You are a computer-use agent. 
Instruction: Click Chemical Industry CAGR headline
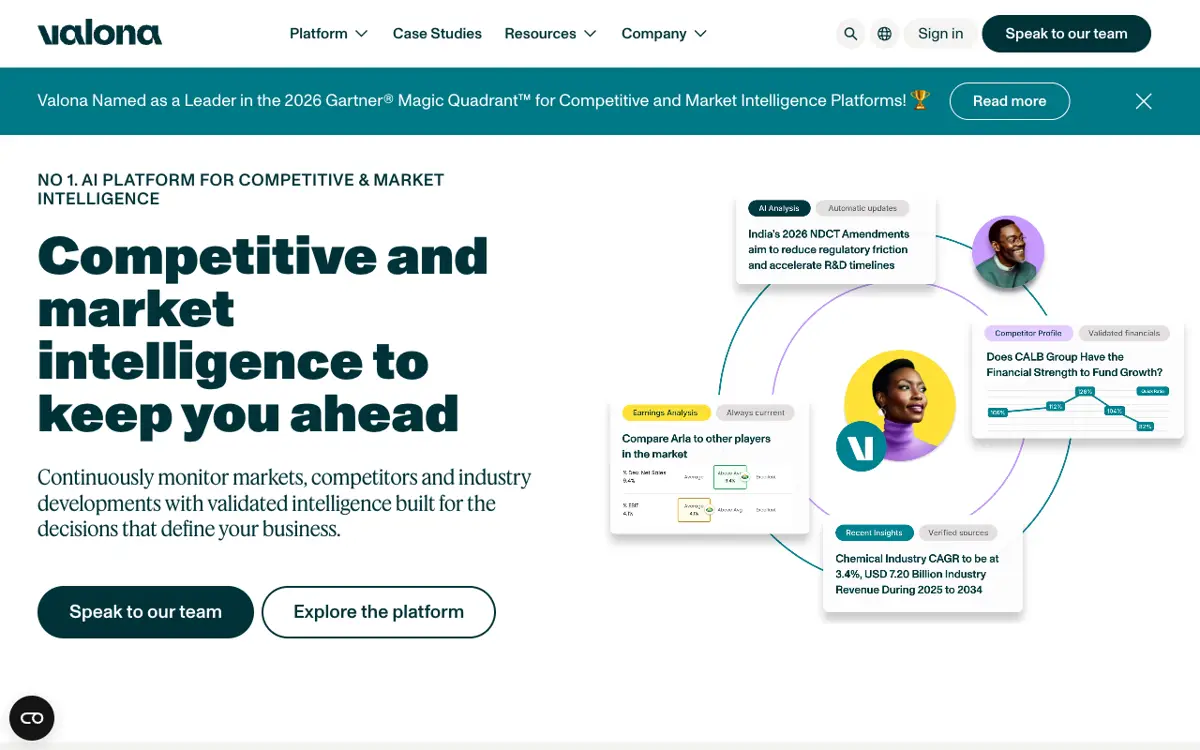click(917, 574)
